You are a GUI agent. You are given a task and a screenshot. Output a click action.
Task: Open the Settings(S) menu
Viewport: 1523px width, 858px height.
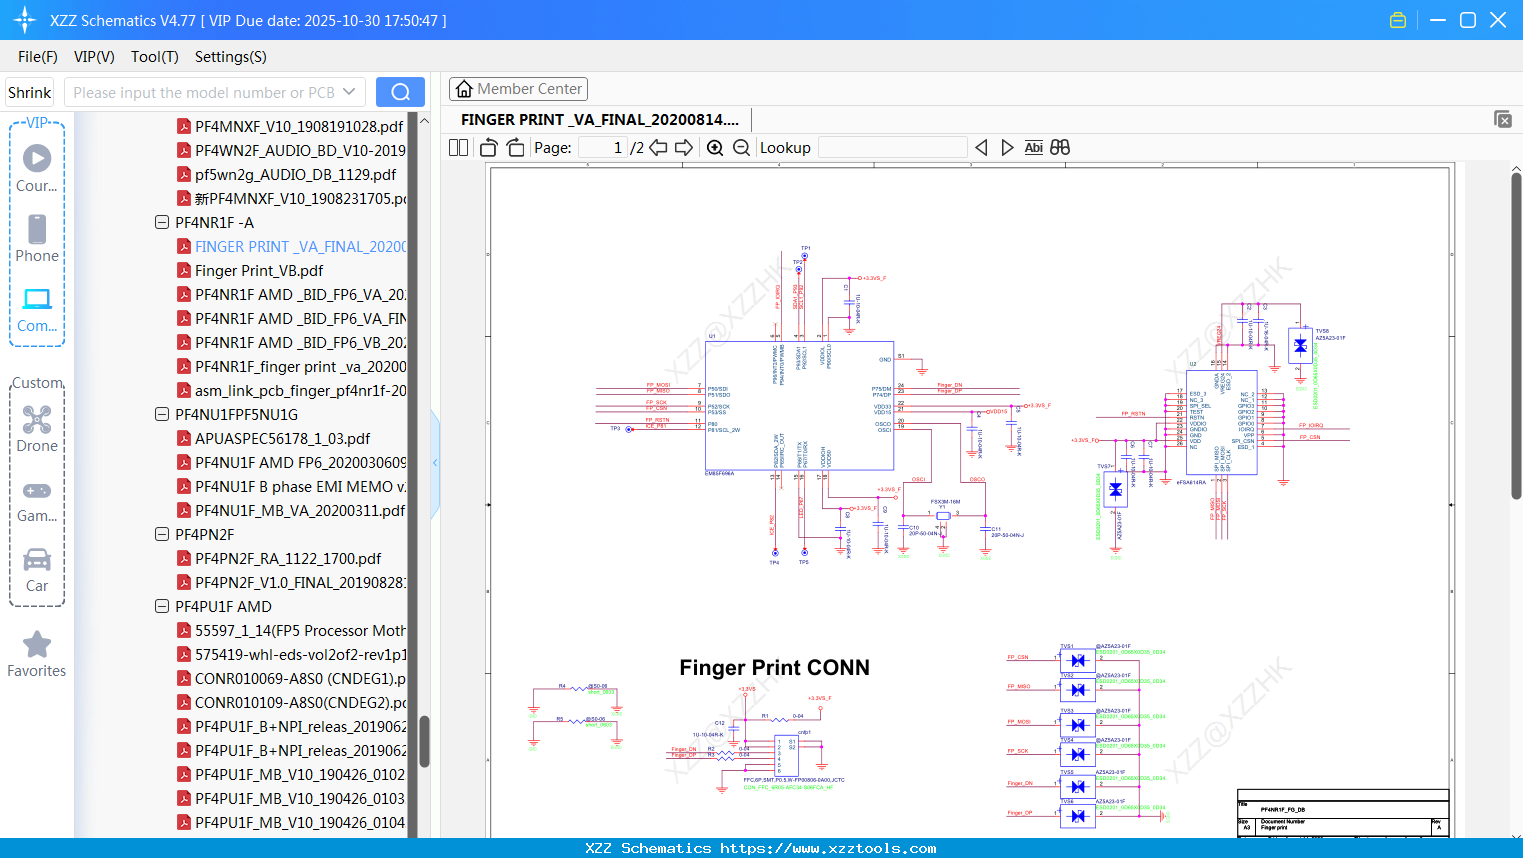point(230,57)
